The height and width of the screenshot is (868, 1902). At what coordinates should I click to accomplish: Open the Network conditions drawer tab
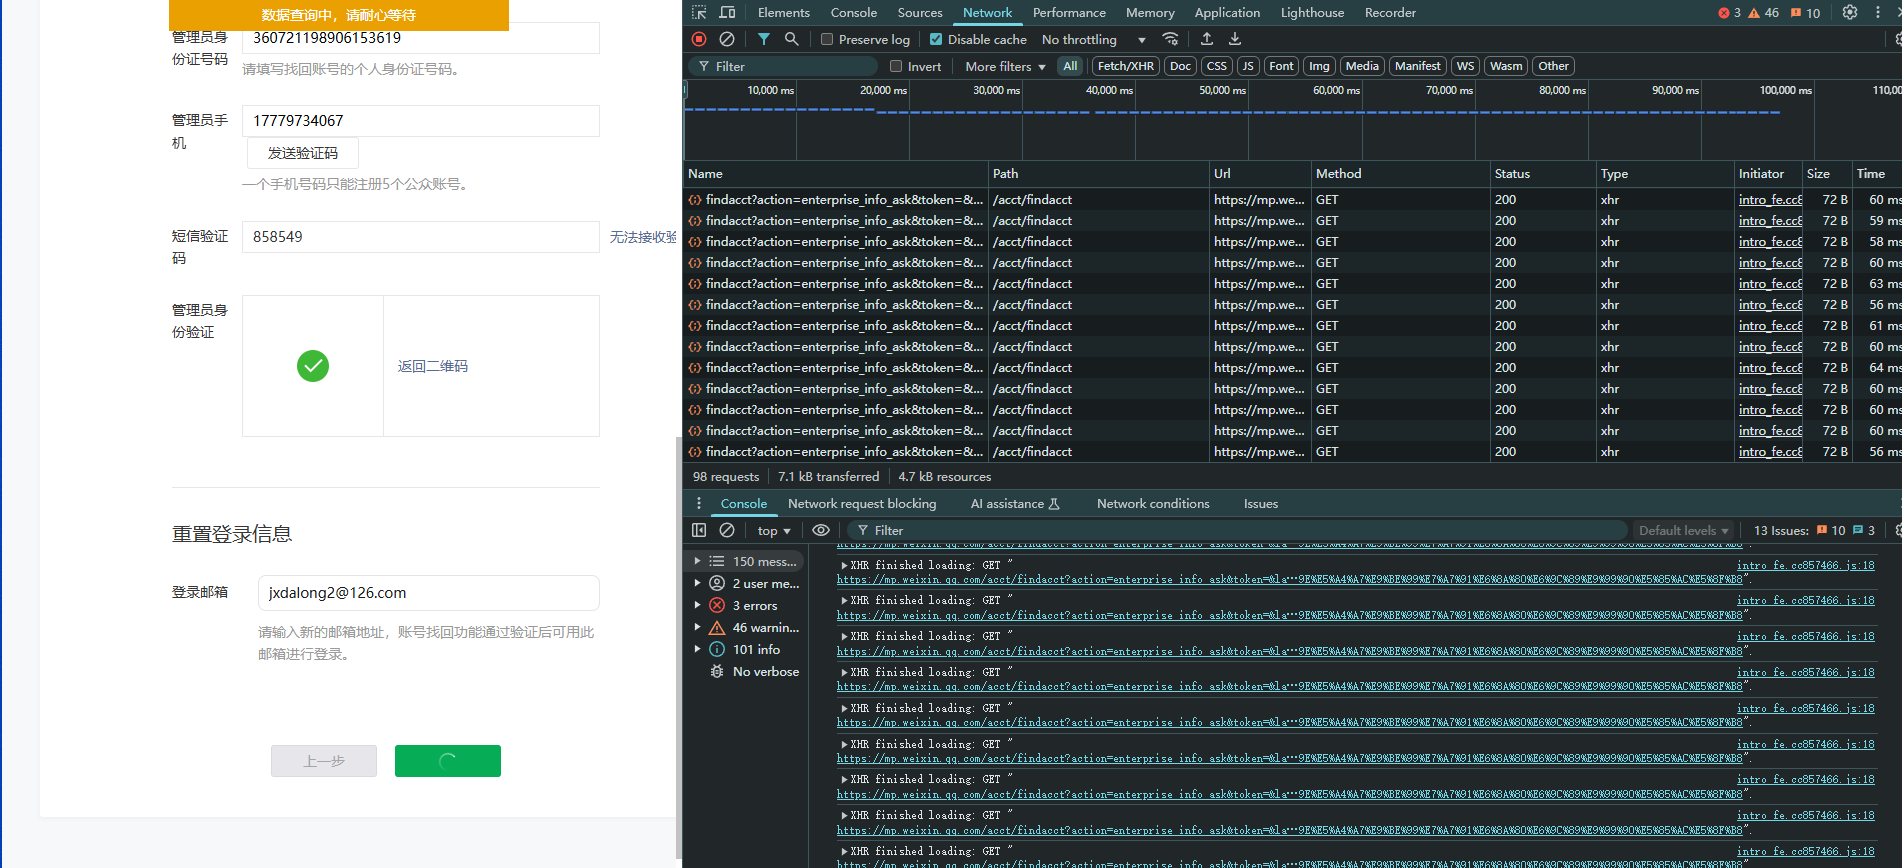pos(1153,504)
